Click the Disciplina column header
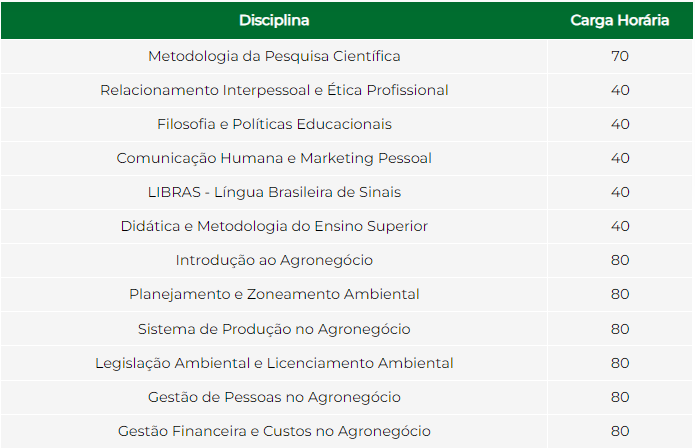 point(274,20)
